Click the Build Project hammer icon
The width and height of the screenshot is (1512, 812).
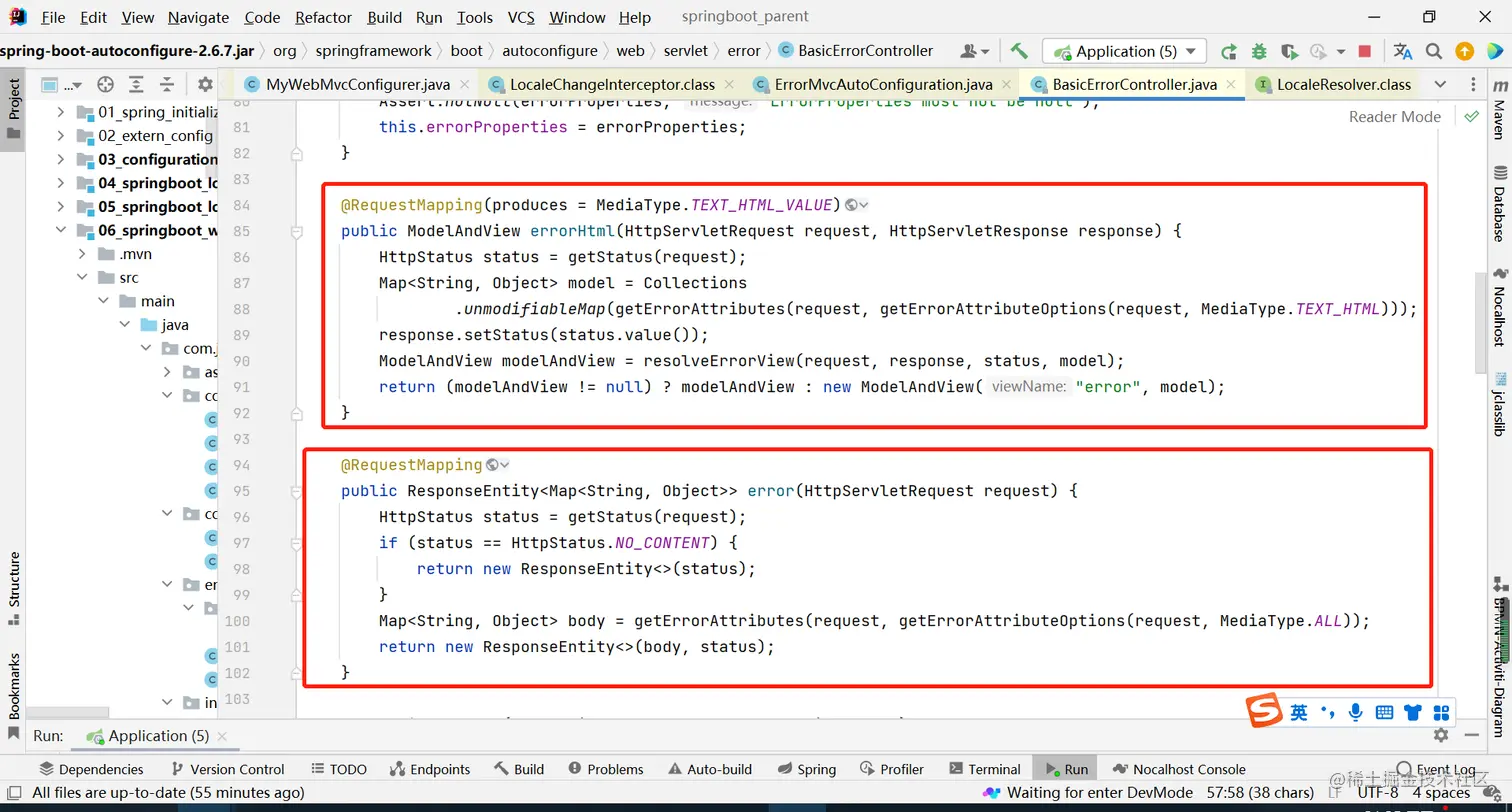point(1019,51)
